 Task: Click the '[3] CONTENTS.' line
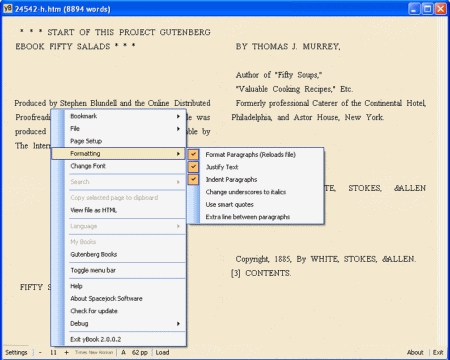tap(261, 273)
